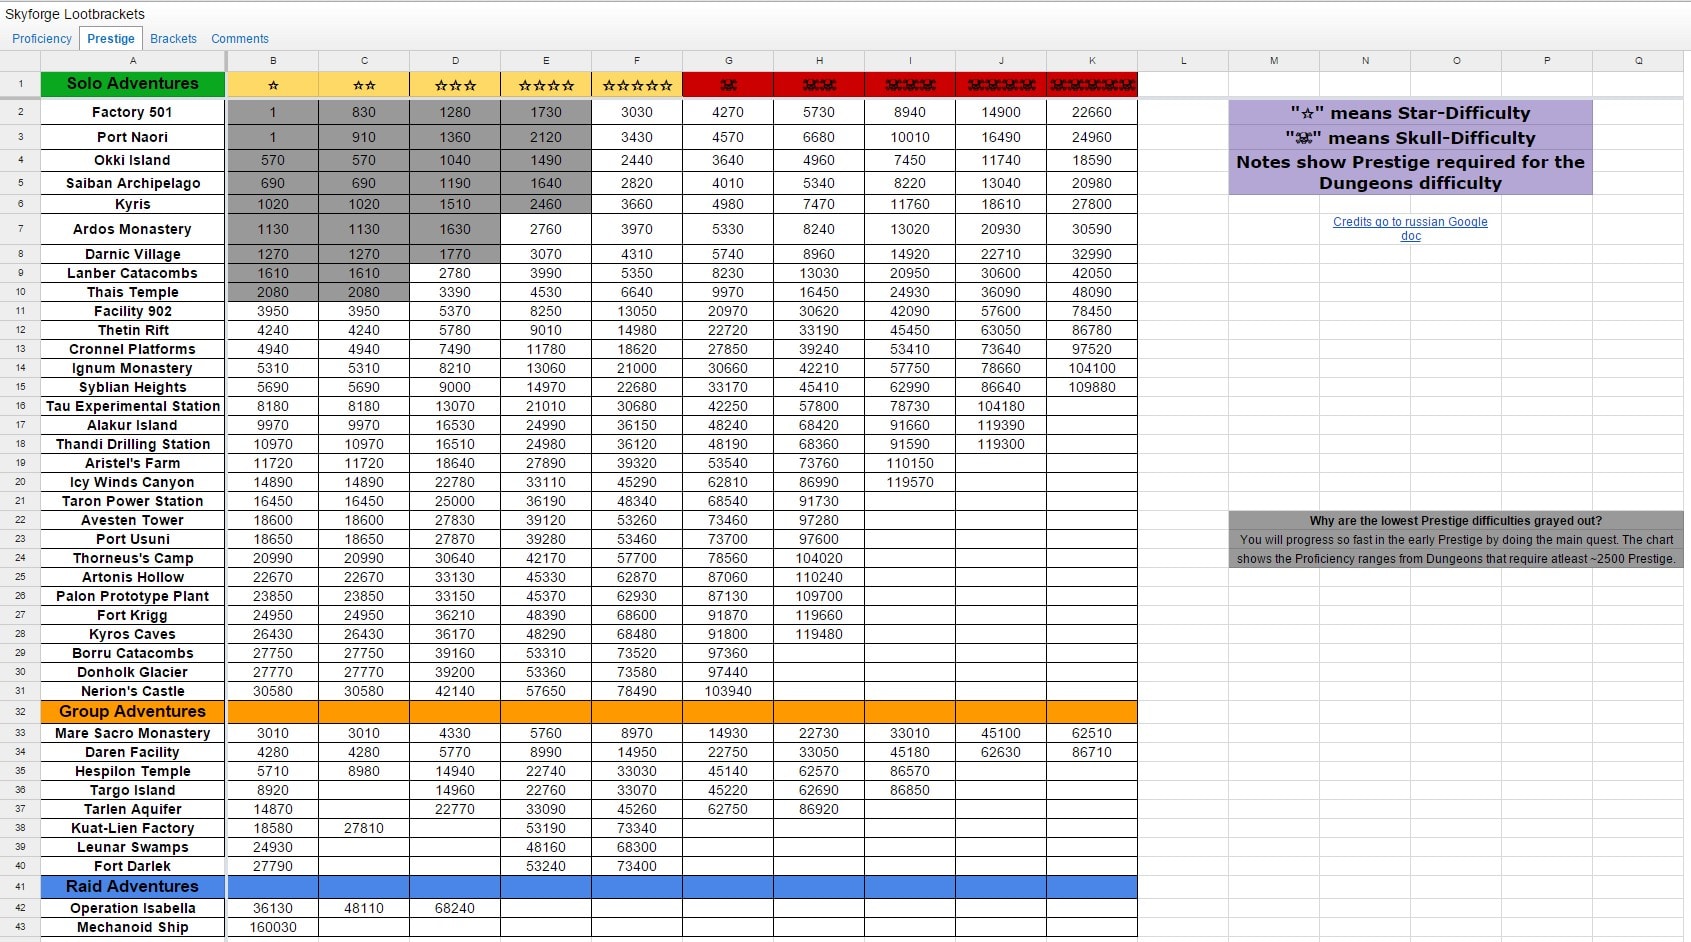Click cell with value 68240
This screenshot has width=1691, height=942.
pos(455,908)
